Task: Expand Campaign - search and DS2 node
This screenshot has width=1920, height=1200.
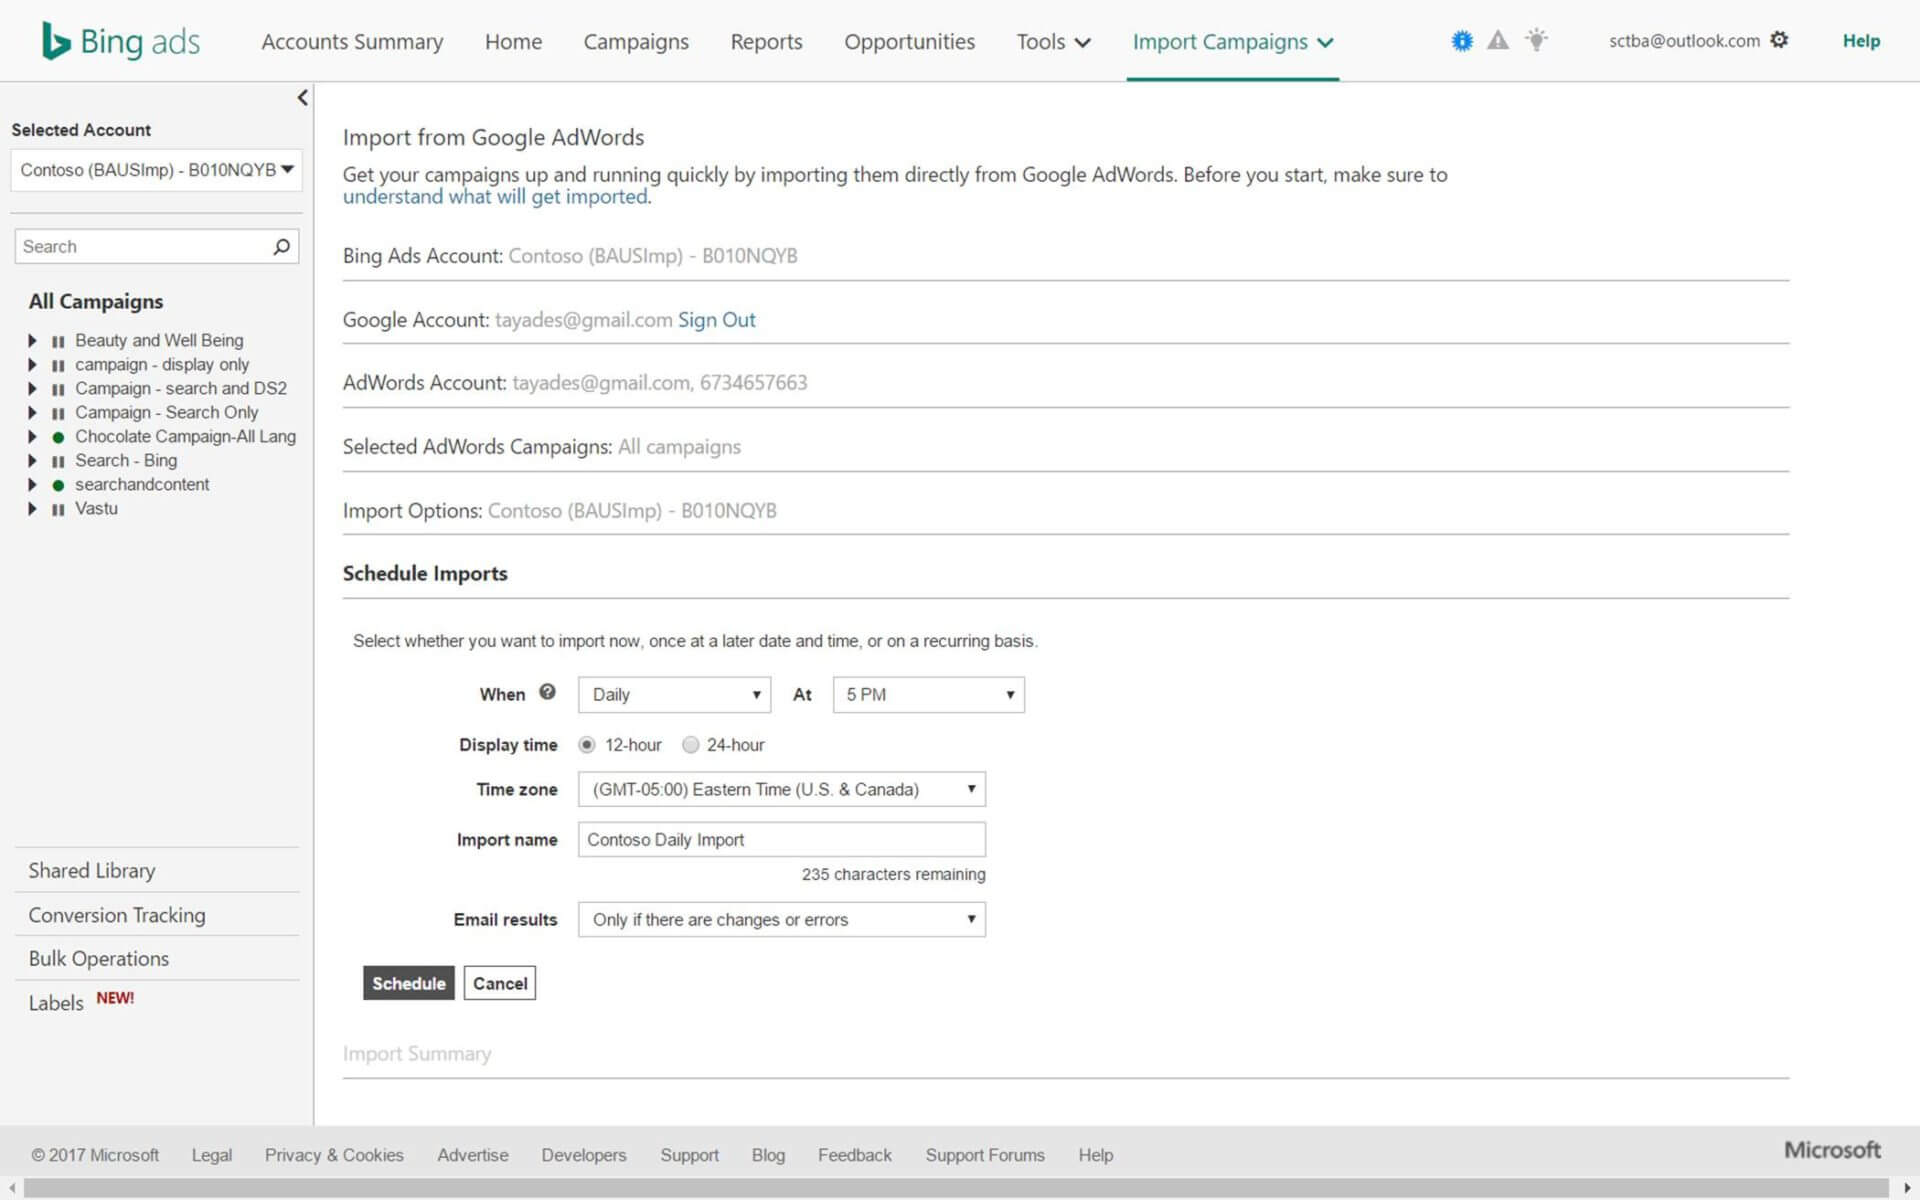Action: click(x=32, y=389)
